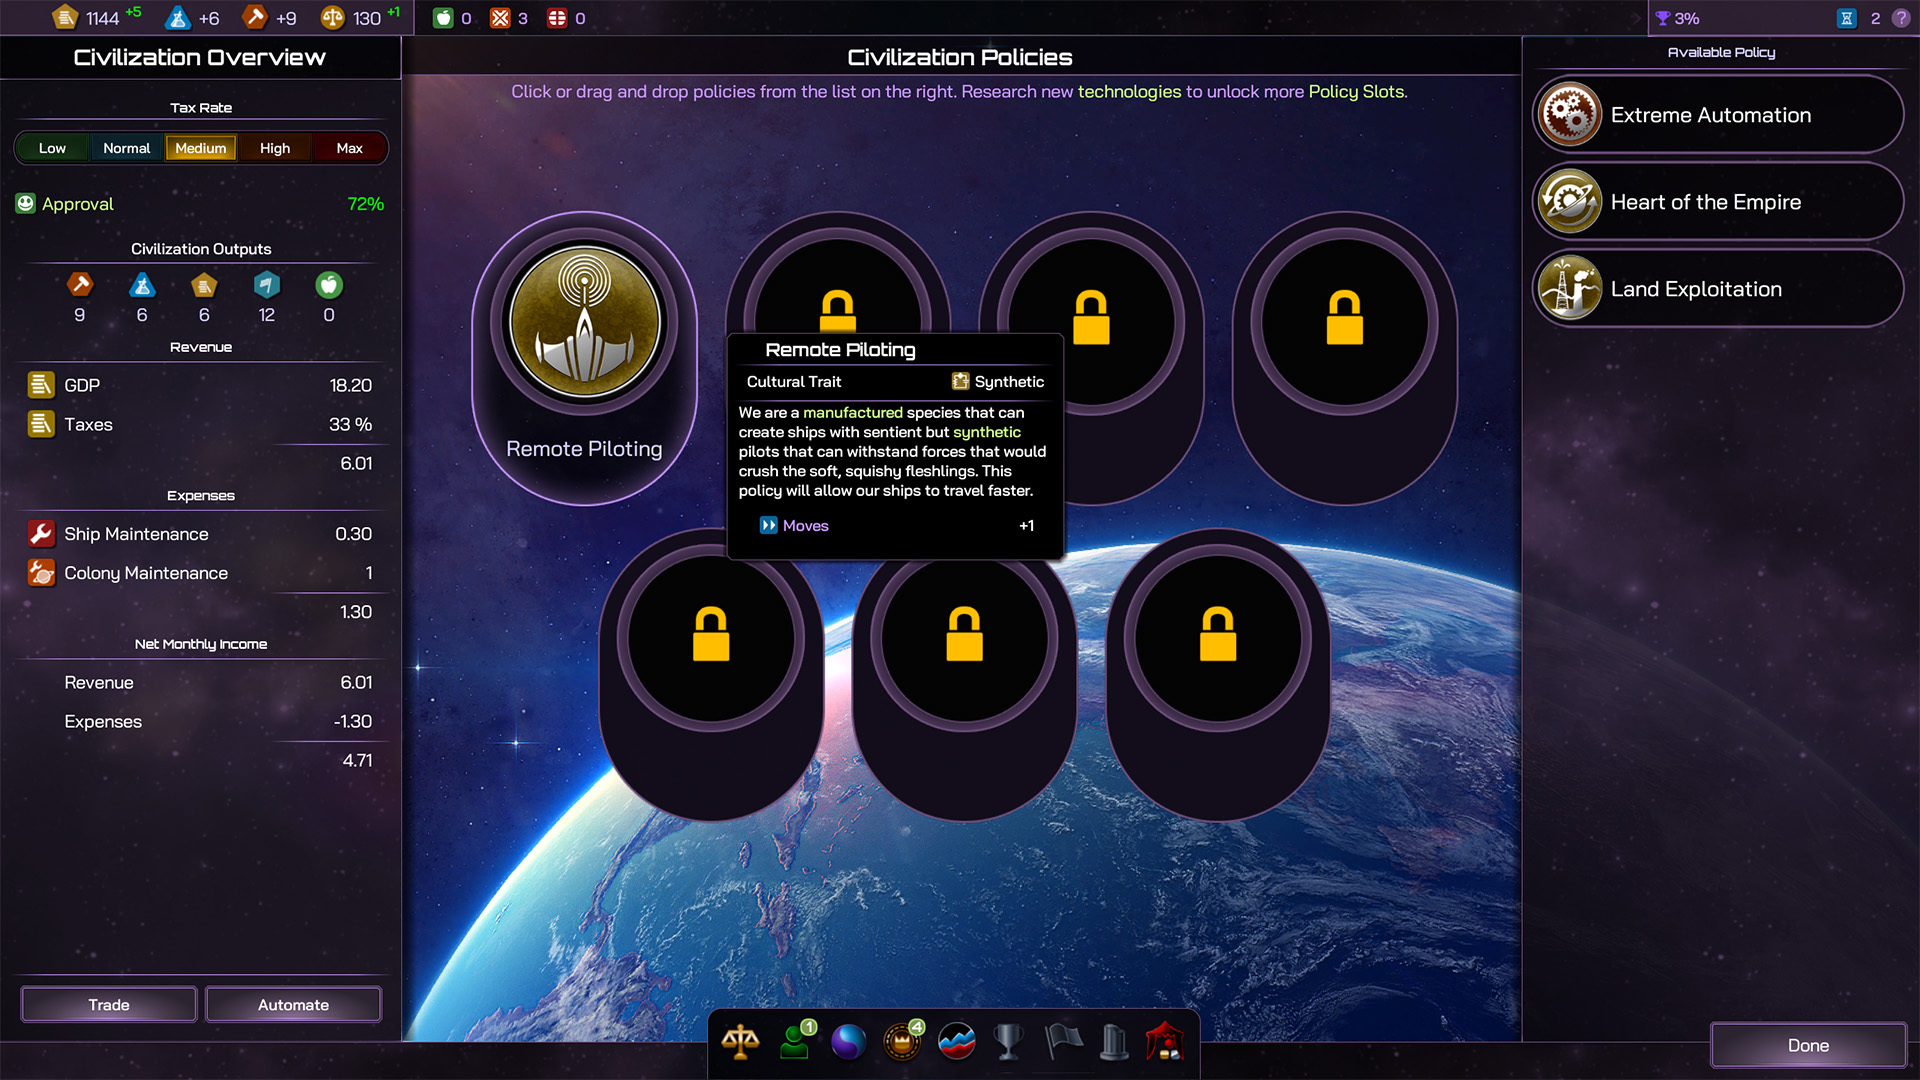Click the golden scales icon in bottom bar

click(x=740, y=1042)
